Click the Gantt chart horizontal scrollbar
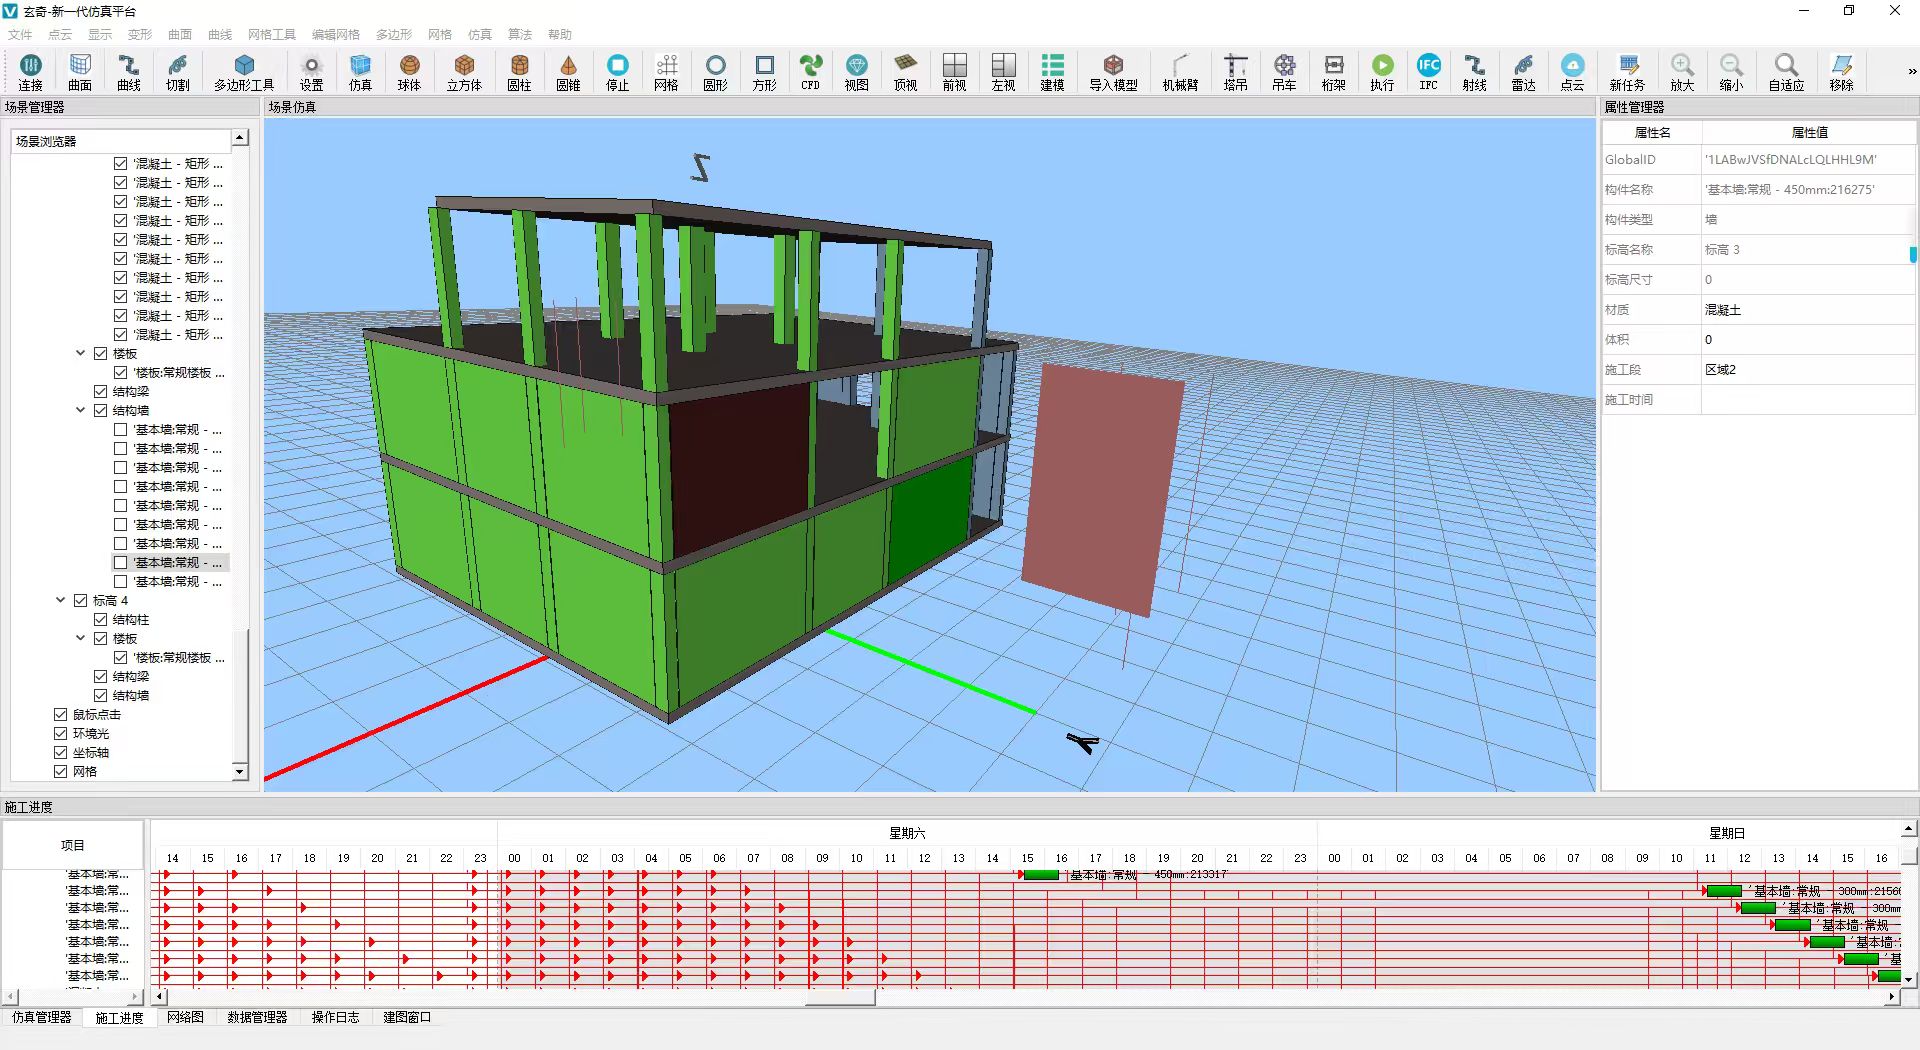Image resolution: width=1920 pixels, height=1050 pixels. [840, 997]
